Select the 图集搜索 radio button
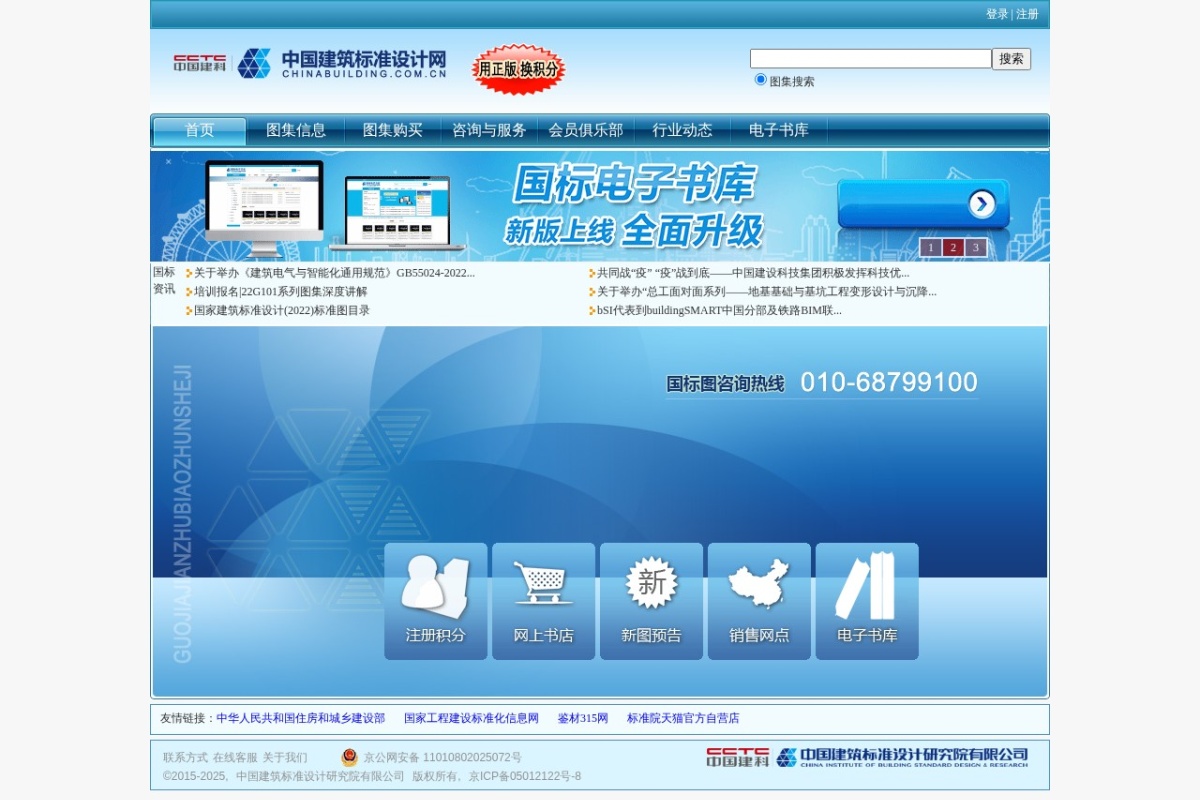 (760, 80)
